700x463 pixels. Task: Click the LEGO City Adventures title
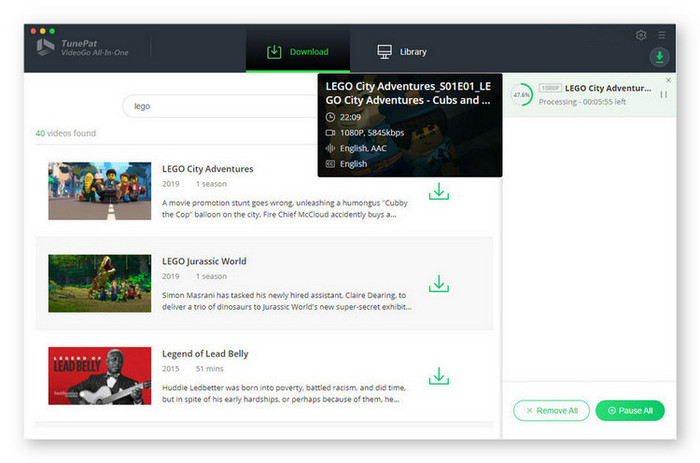click(208, 169)
